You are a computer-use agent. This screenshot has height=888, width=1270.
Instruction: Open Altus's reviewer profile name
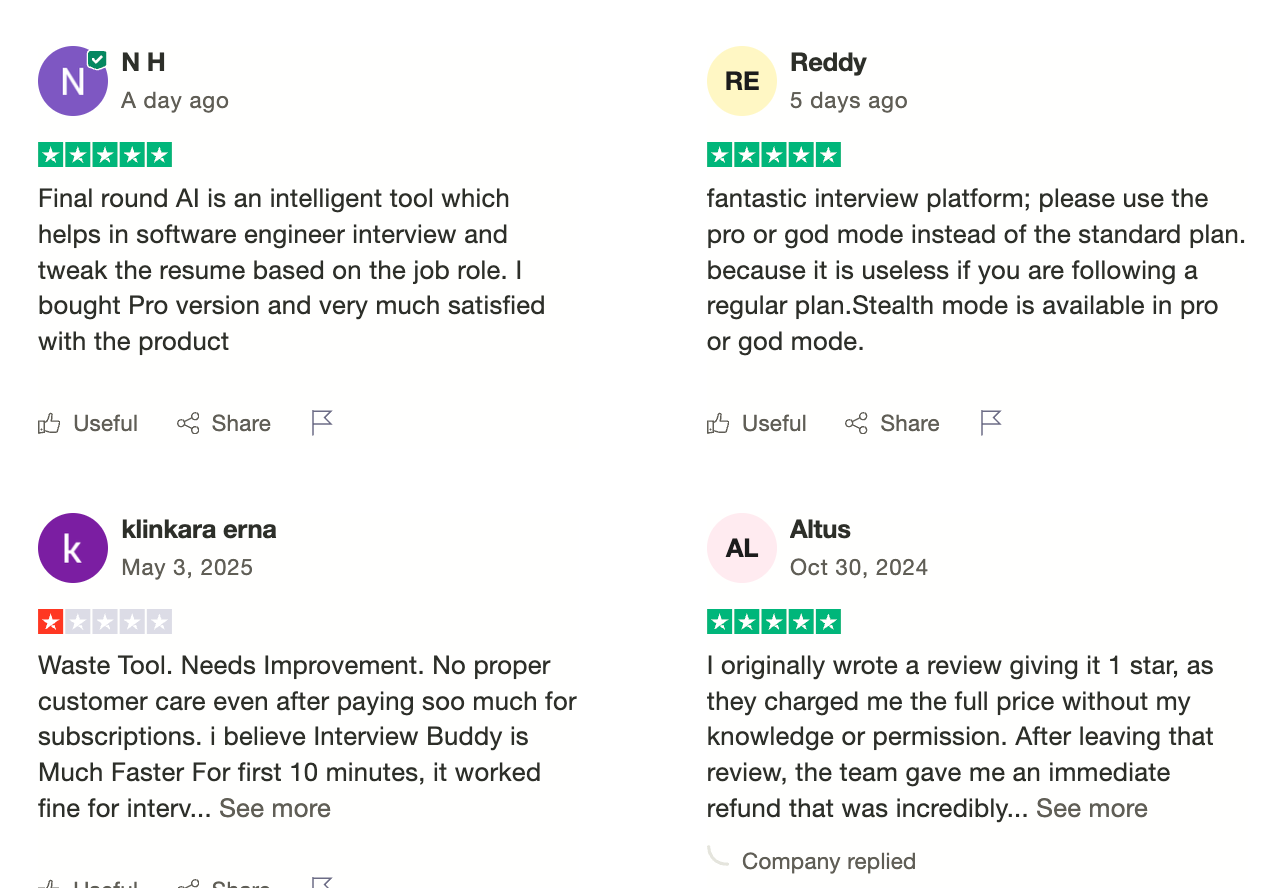tap(820, 529)
